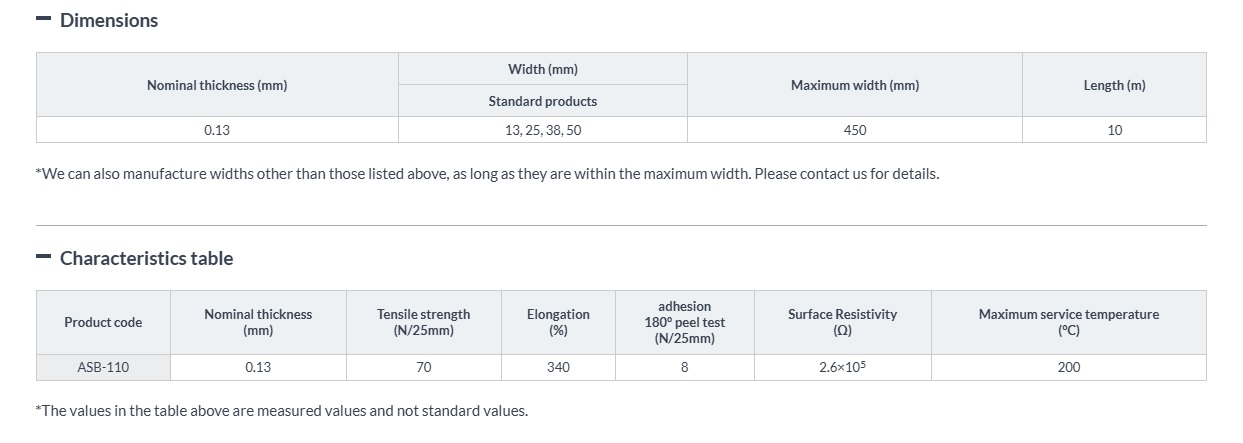The height and width of the screenshot is (443, 1243).
Task: Click the Elongation (%) column header
Action: tap(558, 322)
